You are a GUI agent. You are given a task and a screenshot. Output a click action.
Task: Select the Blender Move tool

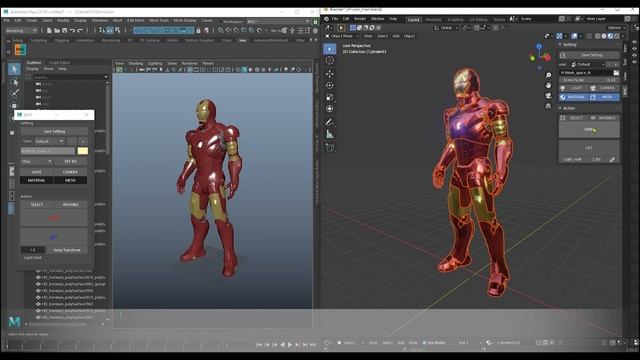point(330,74)
